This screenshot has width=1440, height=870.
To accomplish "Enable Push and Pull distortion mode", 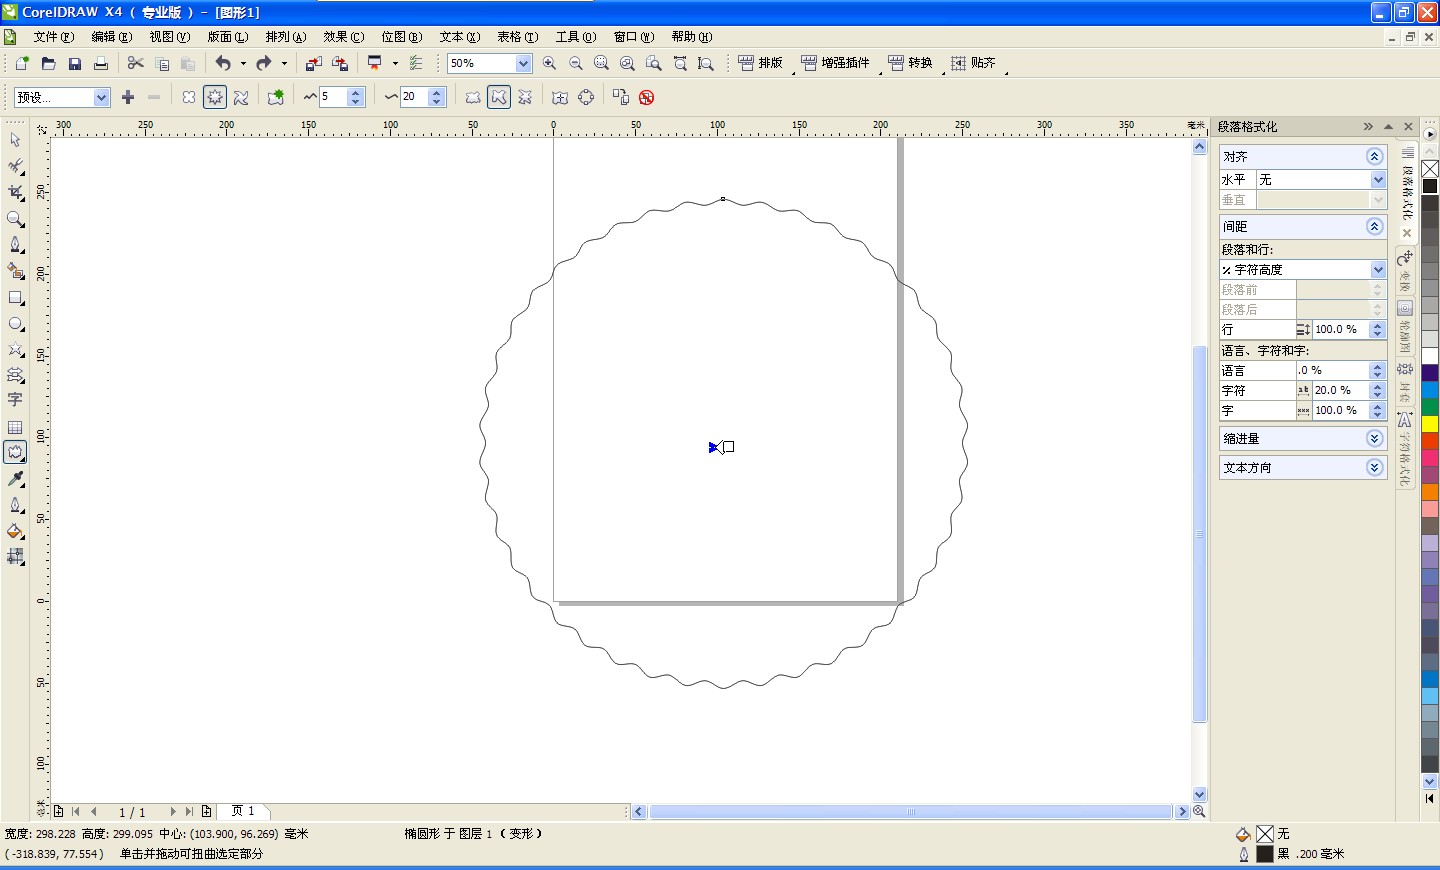I will tap(188, 97).
